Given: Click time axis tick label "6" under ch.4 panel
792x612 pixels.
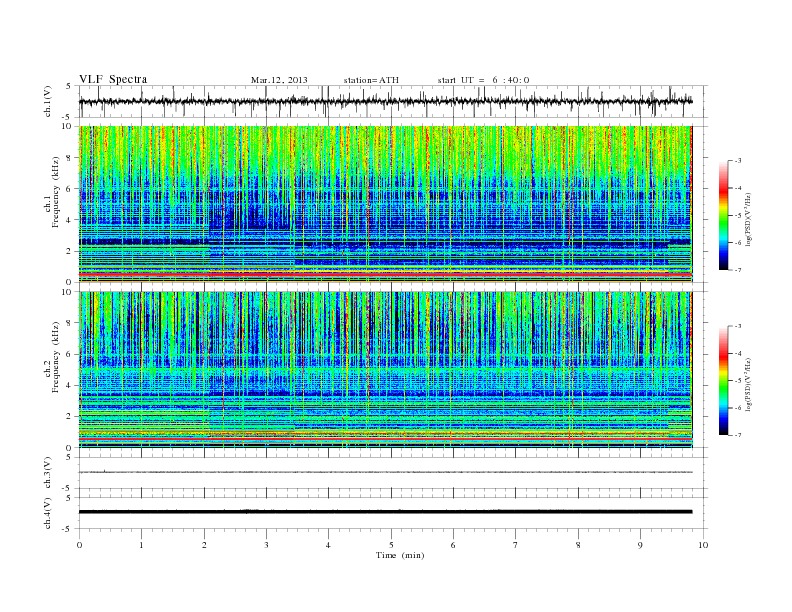Looking at the screenshot, I should [453, 545].
